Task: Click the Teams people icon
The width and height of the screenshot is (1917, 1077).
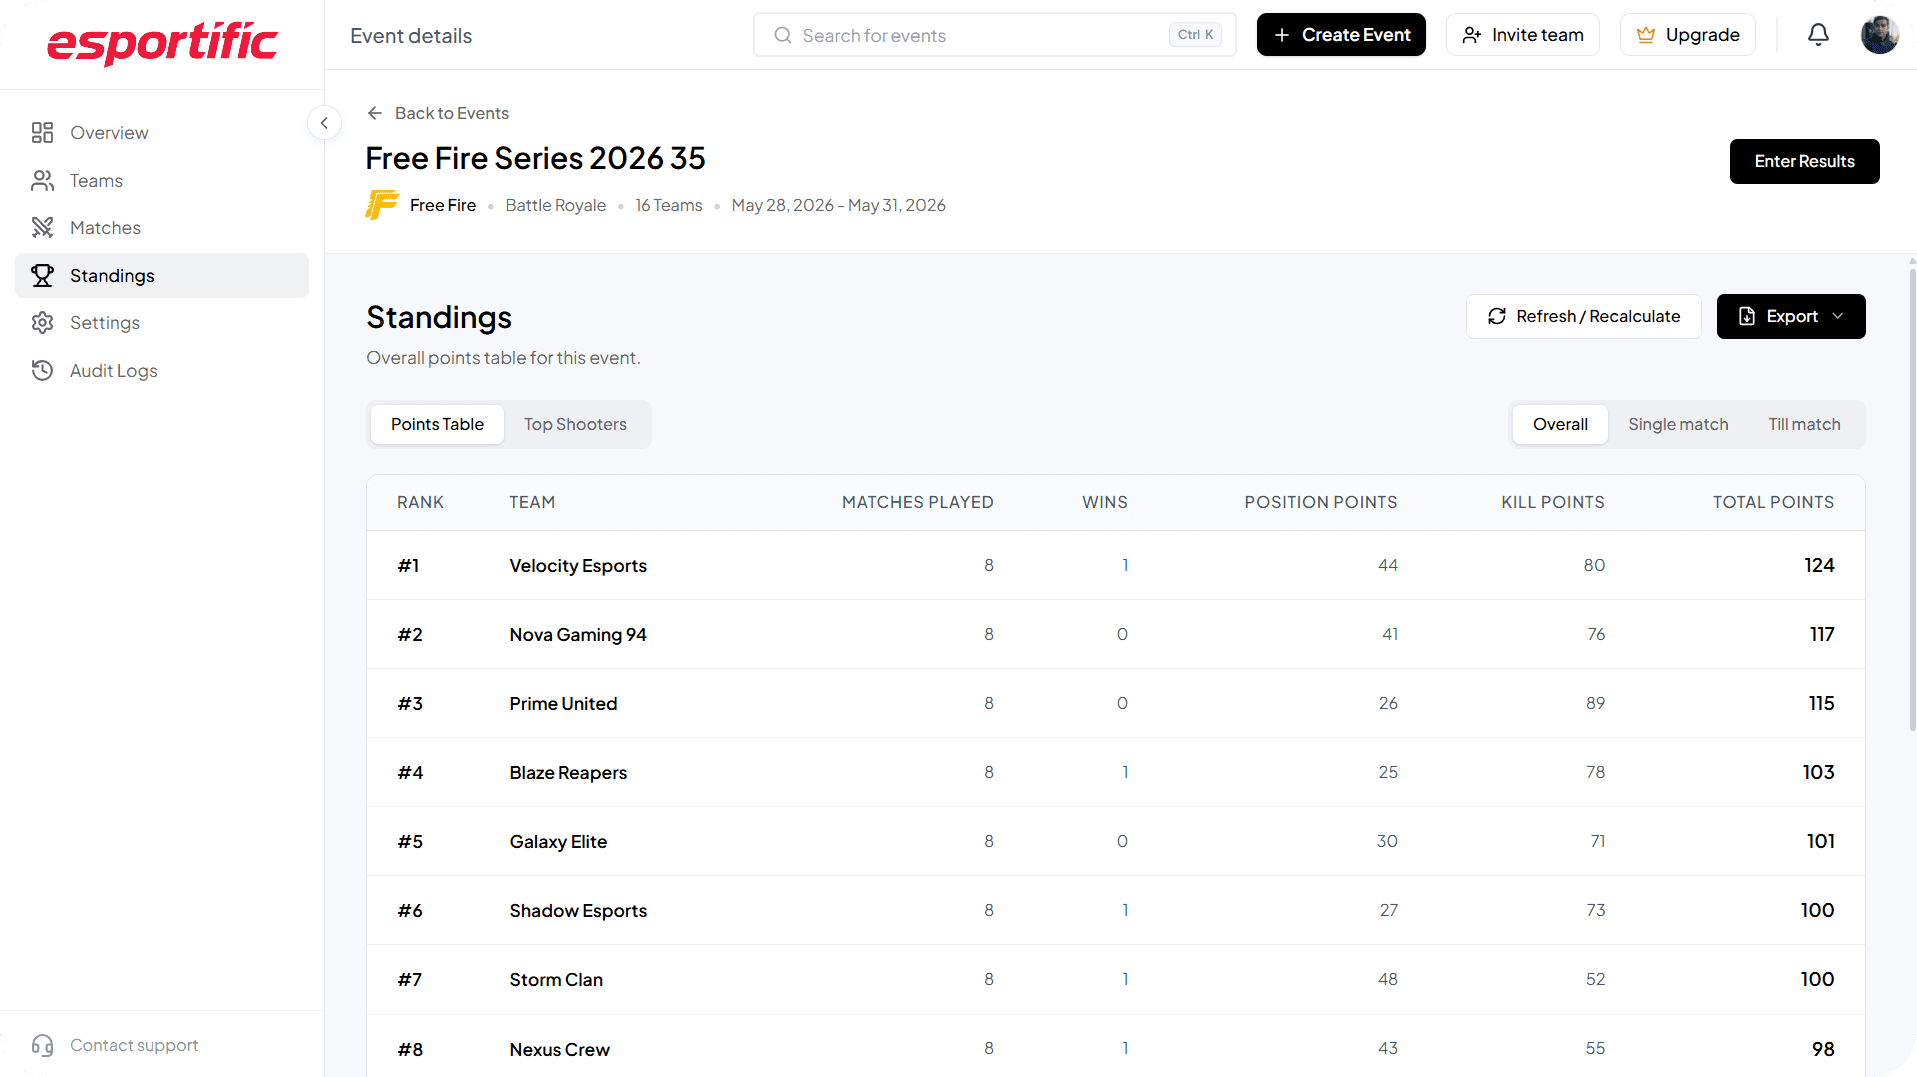Action: [42, 181]
